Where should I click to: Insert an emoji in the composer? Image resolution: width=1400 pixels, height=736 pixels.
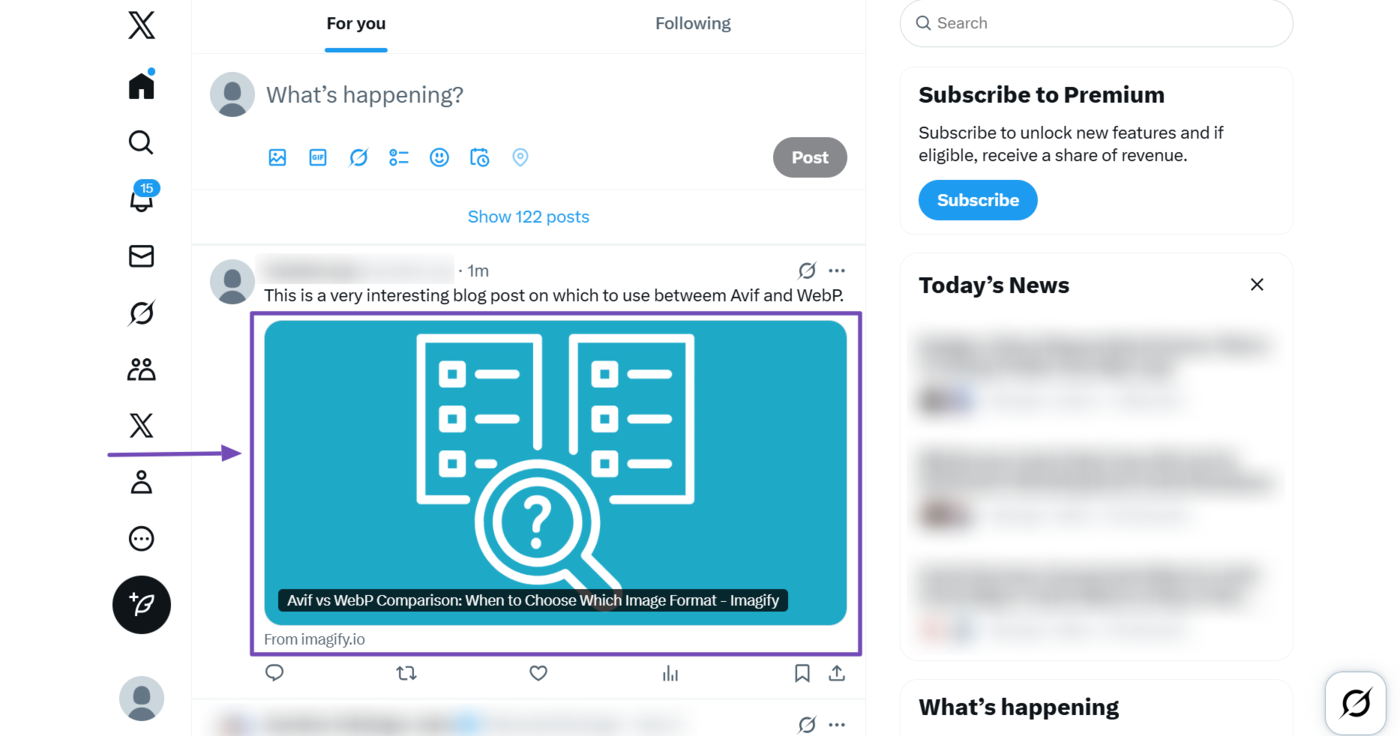(439, 157)
